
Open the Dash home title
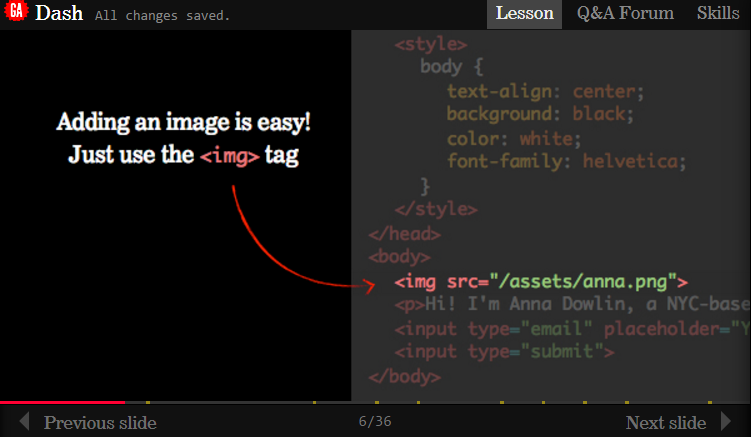tap(59, 13)
